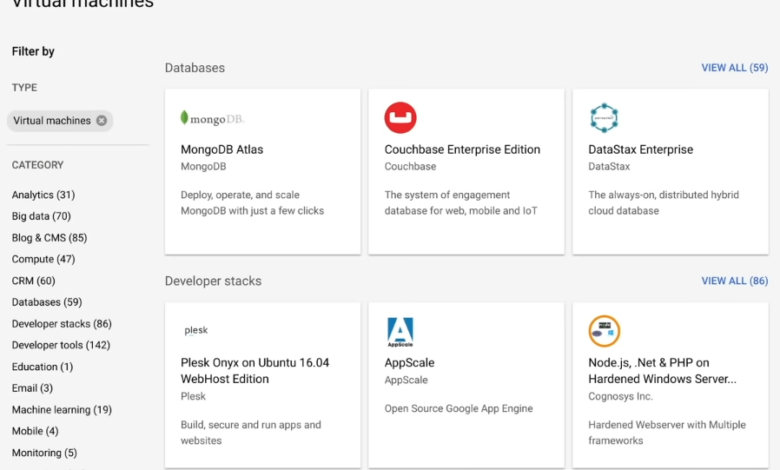Filter by Analytics (31) category
This screenshot has width=780, height=470.
[43, 195]
